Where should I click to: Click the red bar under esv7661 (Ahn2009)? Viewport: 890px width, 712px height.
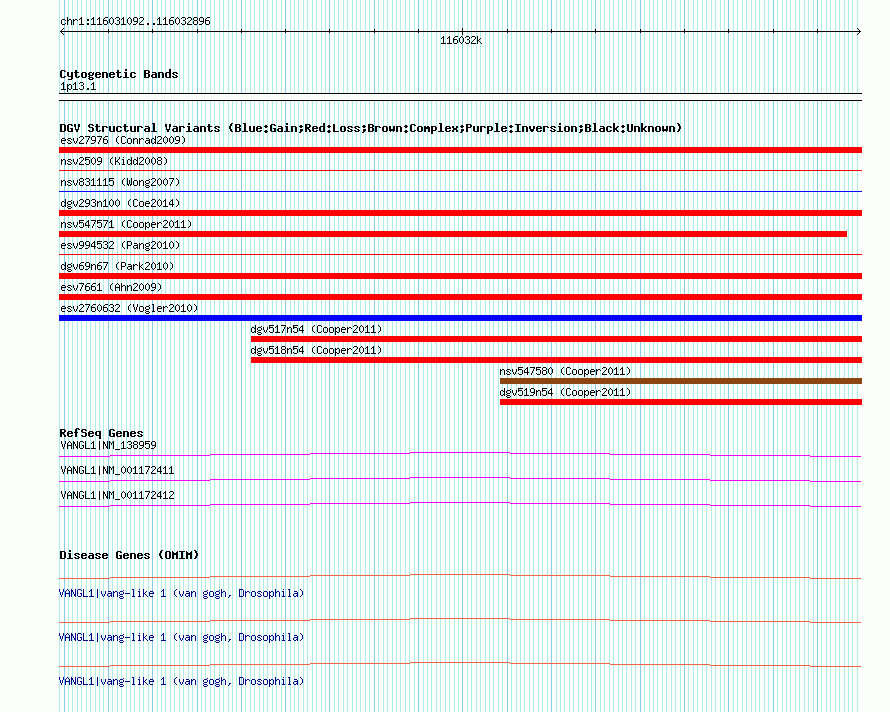click(460, 297)
